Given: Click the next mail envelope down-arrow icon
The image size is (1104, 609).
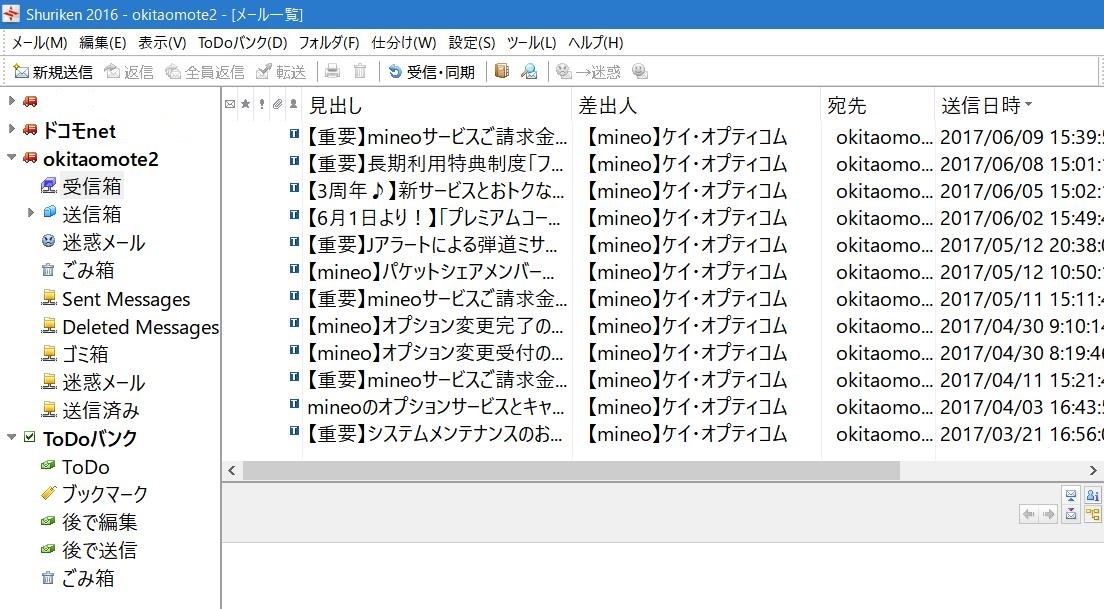Looking at the screenshot, I should point(1071,514).
